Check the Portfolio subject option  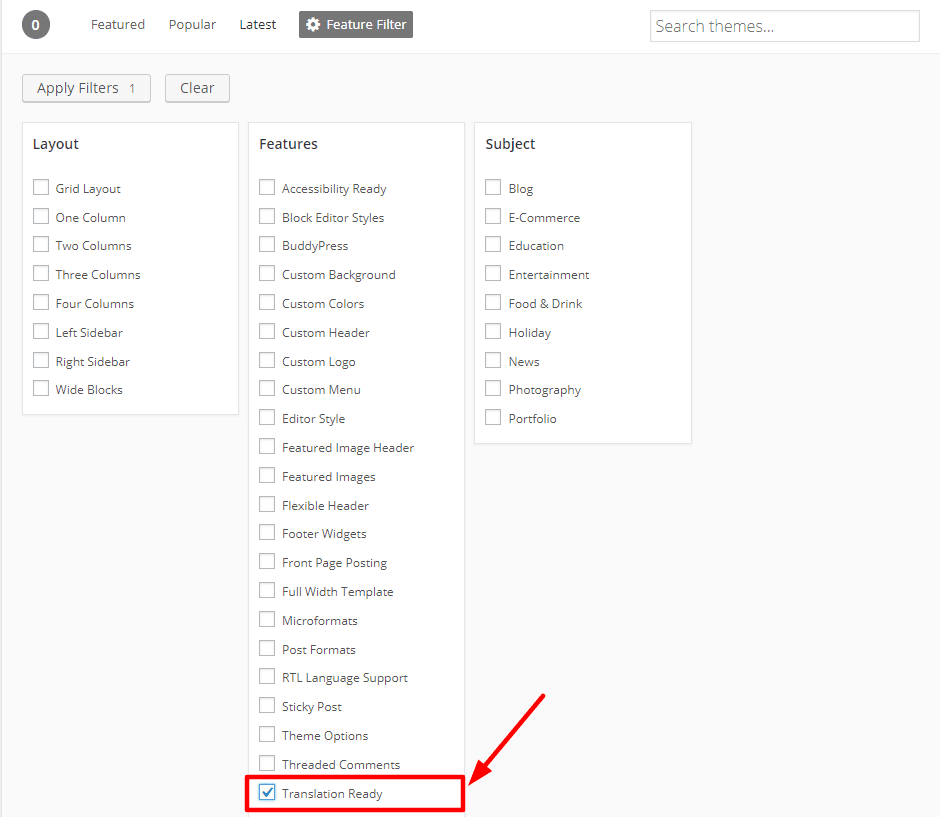(493, 418)
